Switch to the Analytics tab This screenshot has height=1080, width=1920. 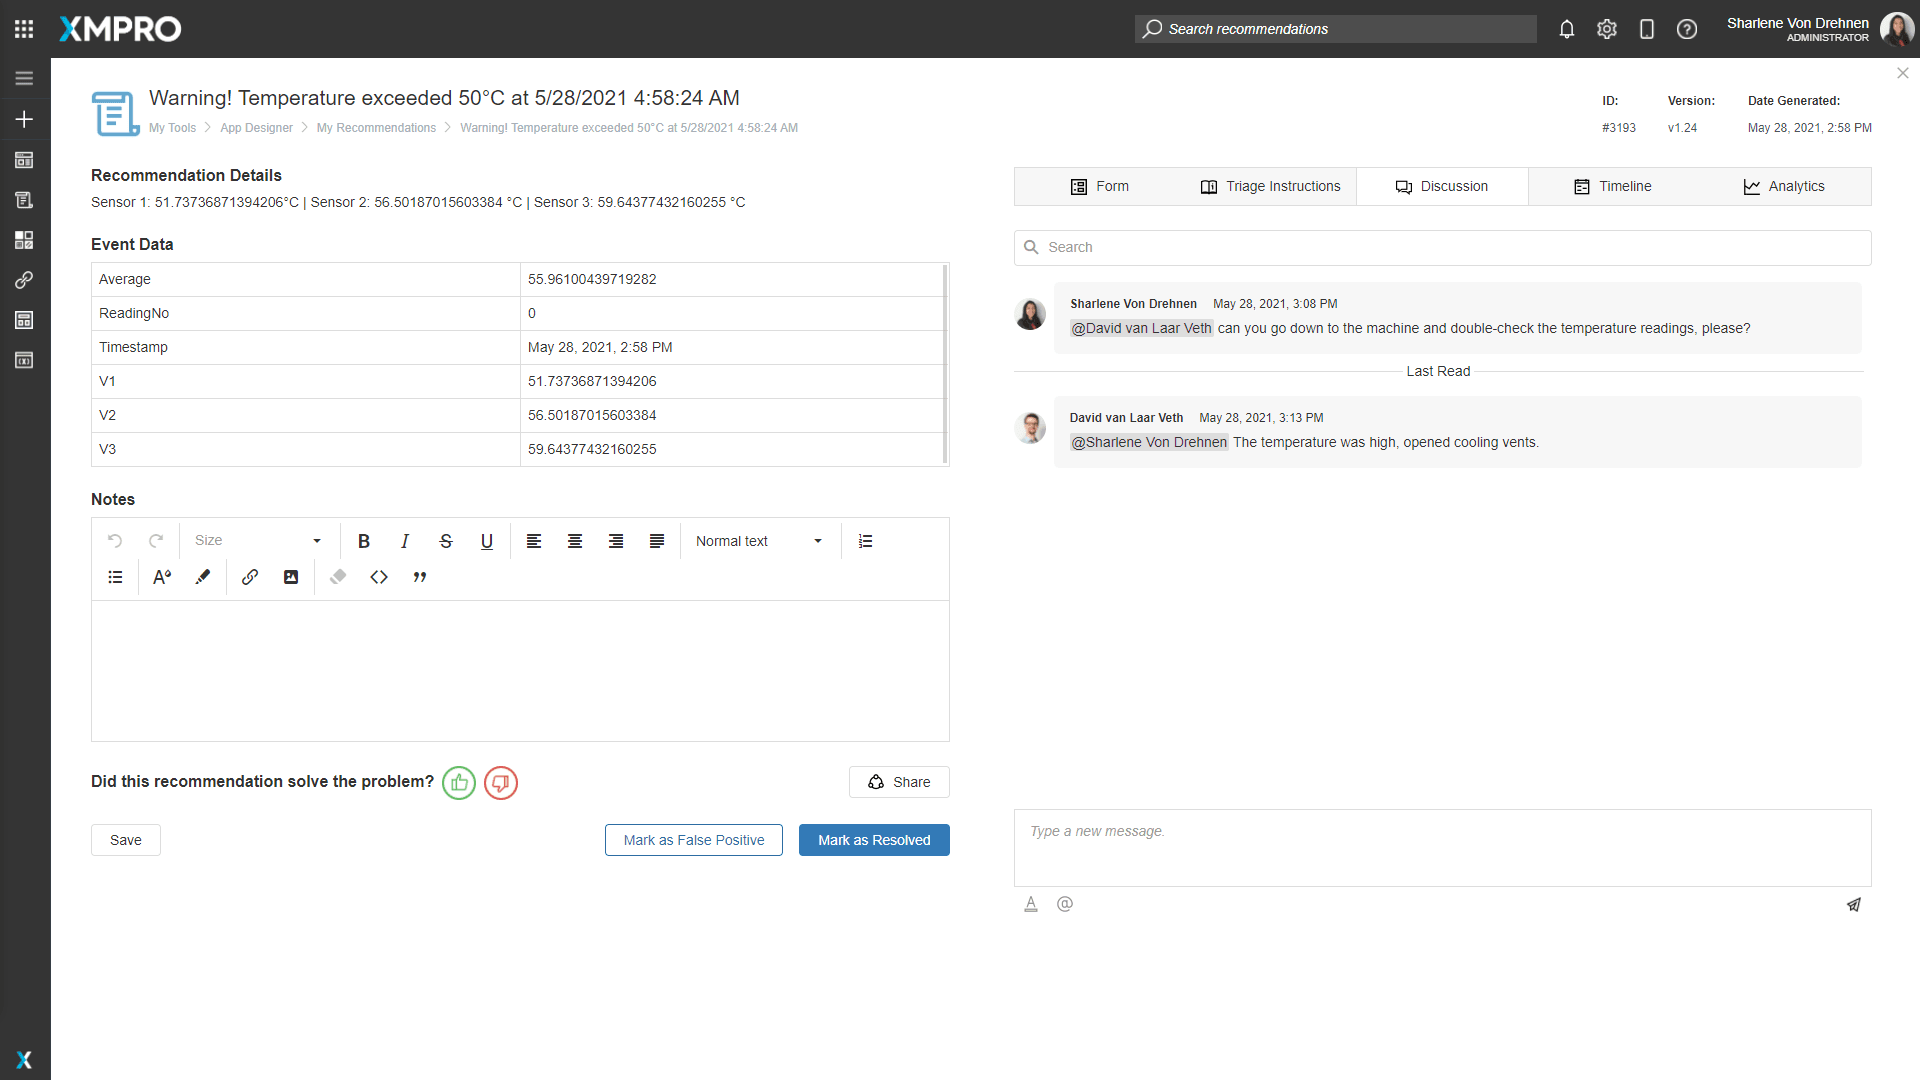click(1796, 186)
